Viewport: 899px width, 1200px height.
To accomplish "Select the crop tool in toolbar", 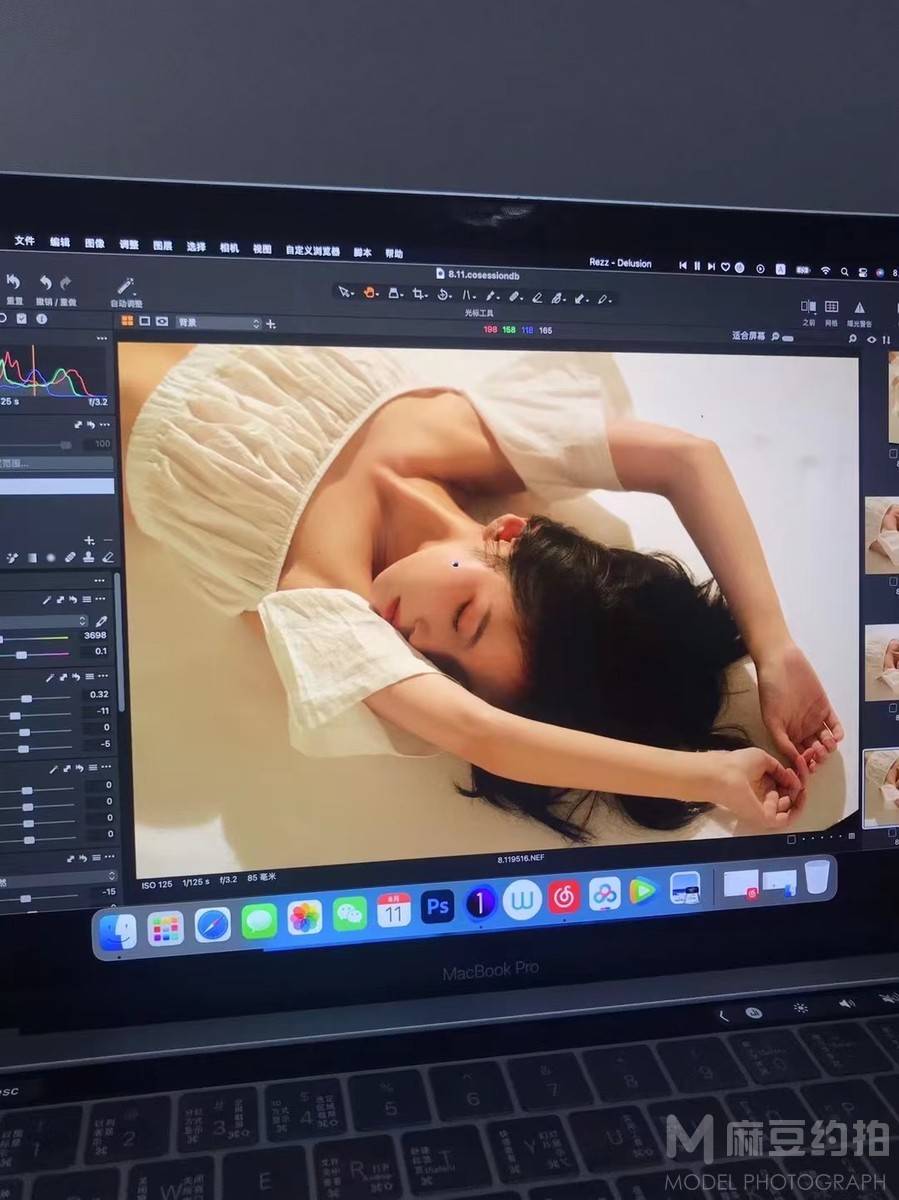I will [x=420, y=295].
